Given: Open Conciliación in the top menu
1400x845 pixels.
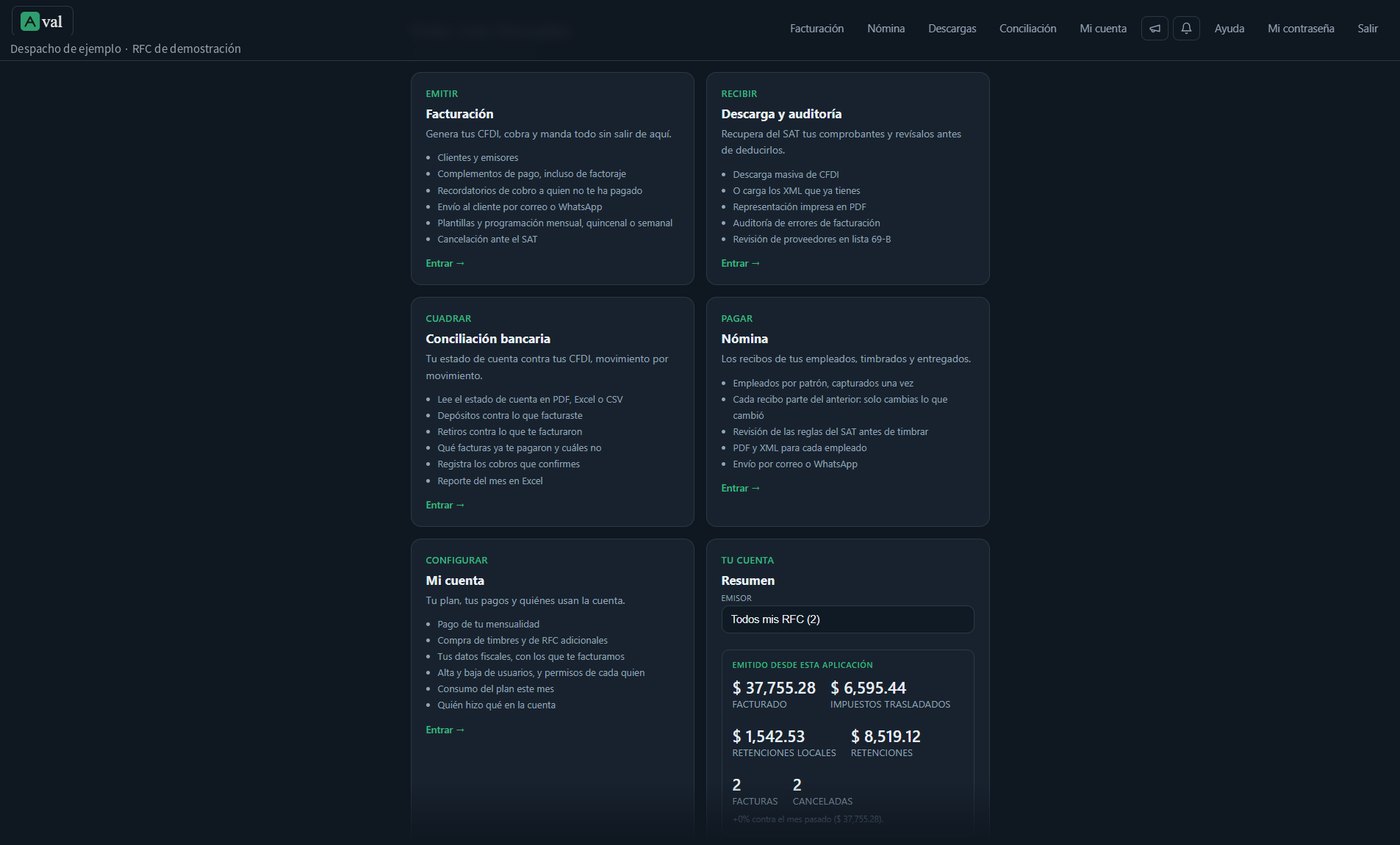Looking at the screenshot, I should click(1028, 29).
